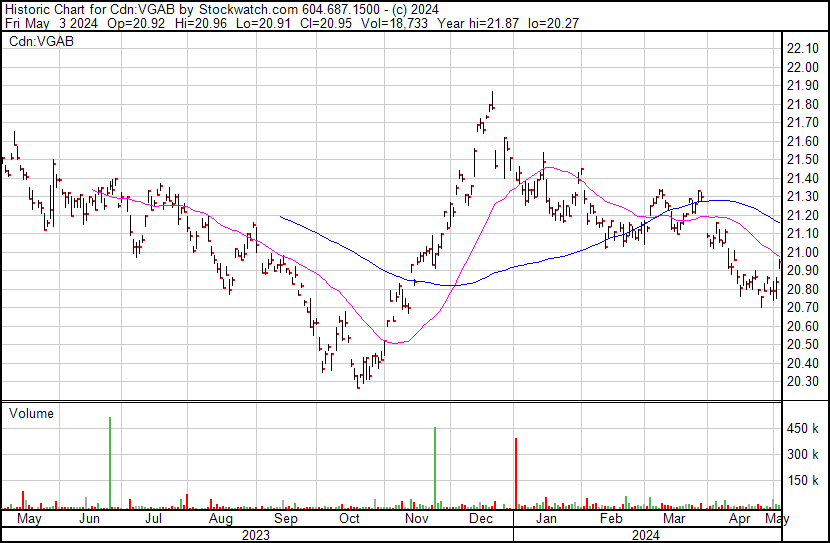Click the 20.30 price axis label
The image size is (830, 543).
tap(802, 382)
